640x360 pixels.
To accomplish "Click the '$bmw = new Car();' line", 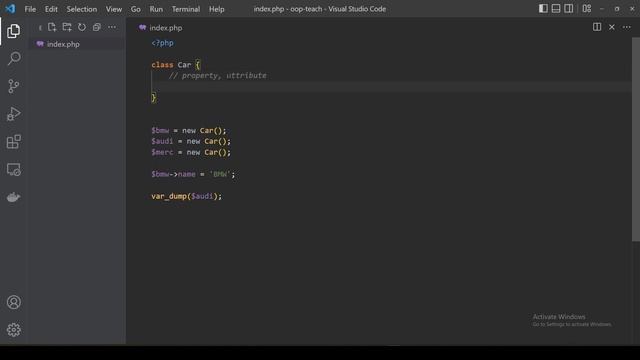I will [x=189, y=131].
